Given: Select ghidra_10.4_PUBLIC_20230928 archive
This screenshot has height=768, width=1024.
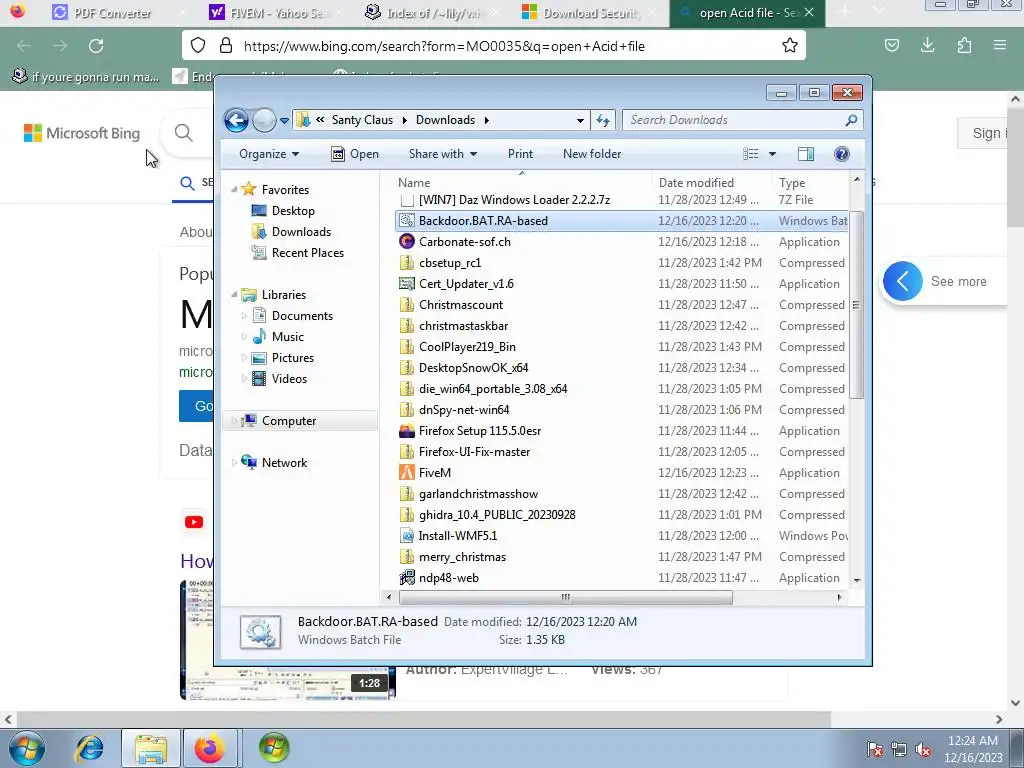Looking at the screenshot, I should (x=497, y=515).
